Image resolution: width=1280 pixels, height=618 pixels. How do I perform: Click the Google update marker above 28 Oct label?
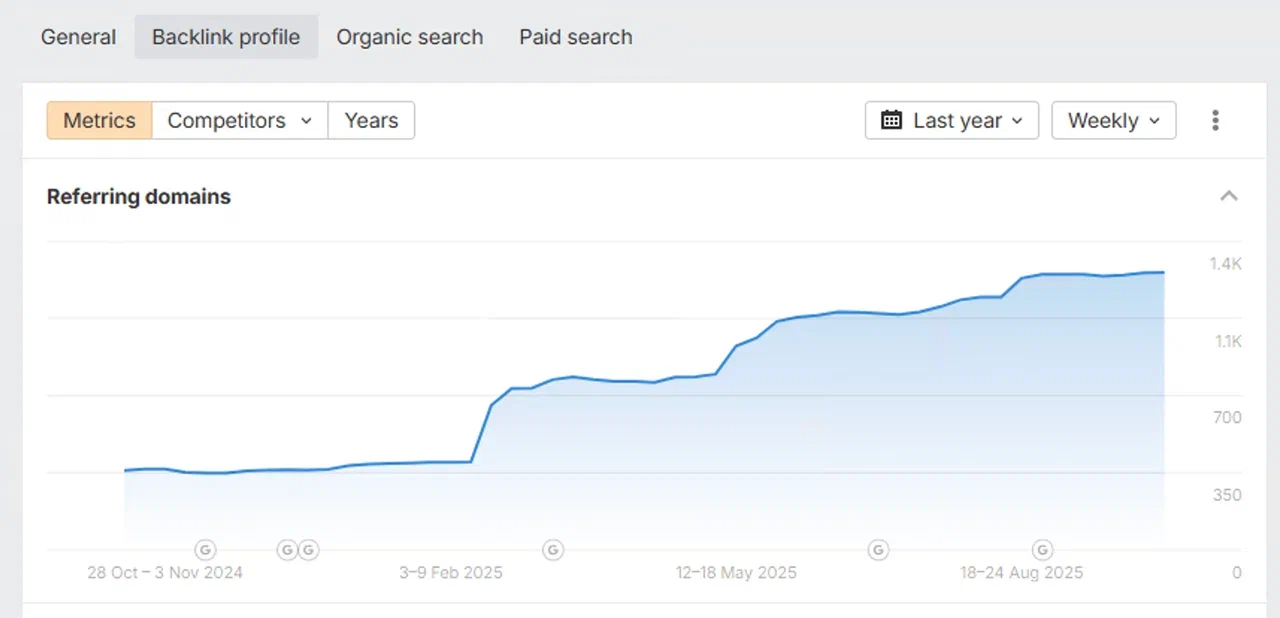(206, 550)
